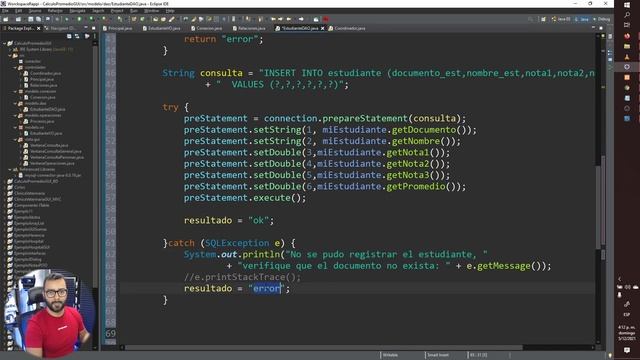Switch to the Relaciones.java tab

tap(249, 28)
